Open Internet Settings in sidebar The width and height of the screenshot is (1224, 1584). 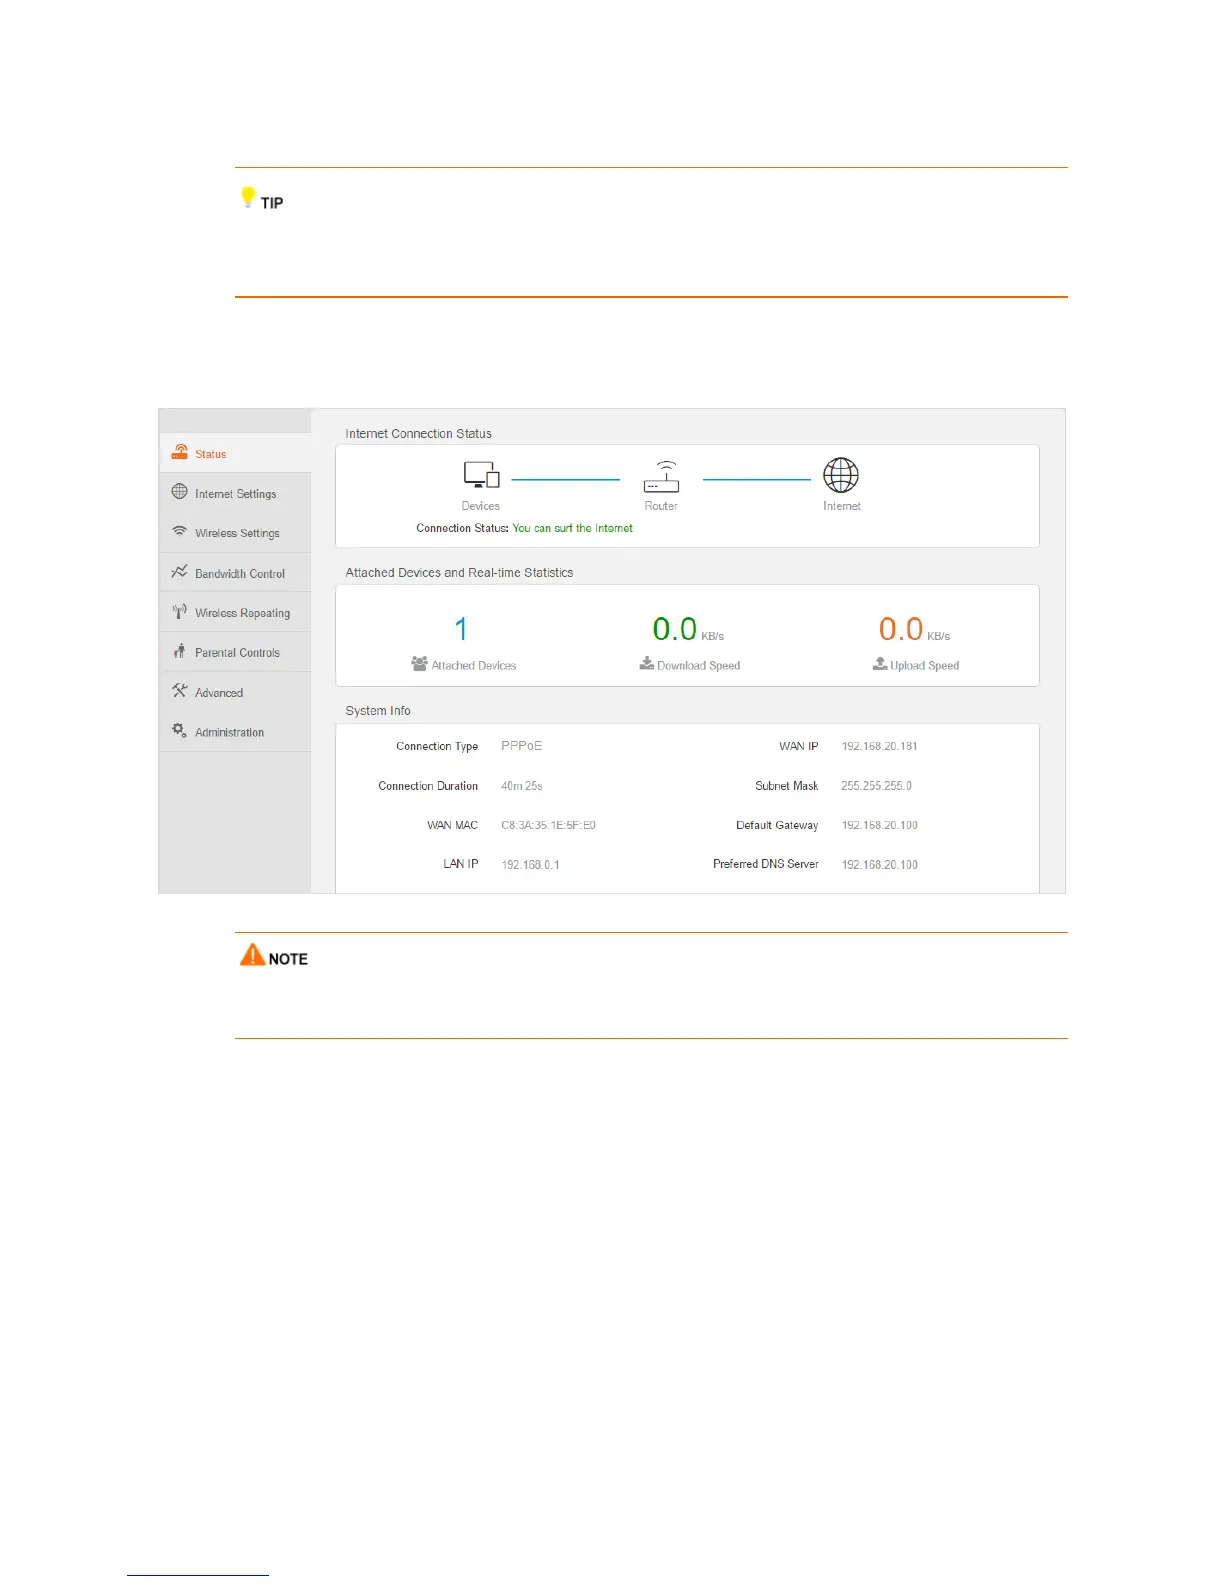coord(235,493)
